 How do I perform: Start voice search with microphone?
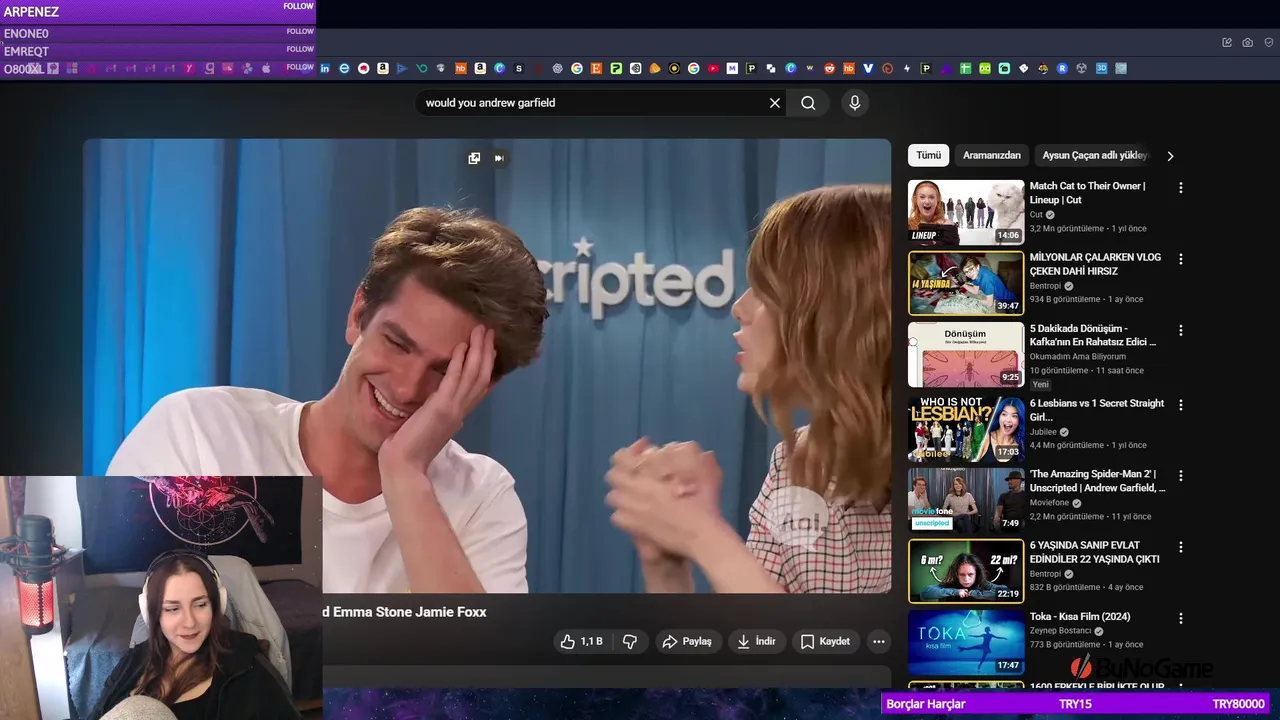tap(854, 103)
